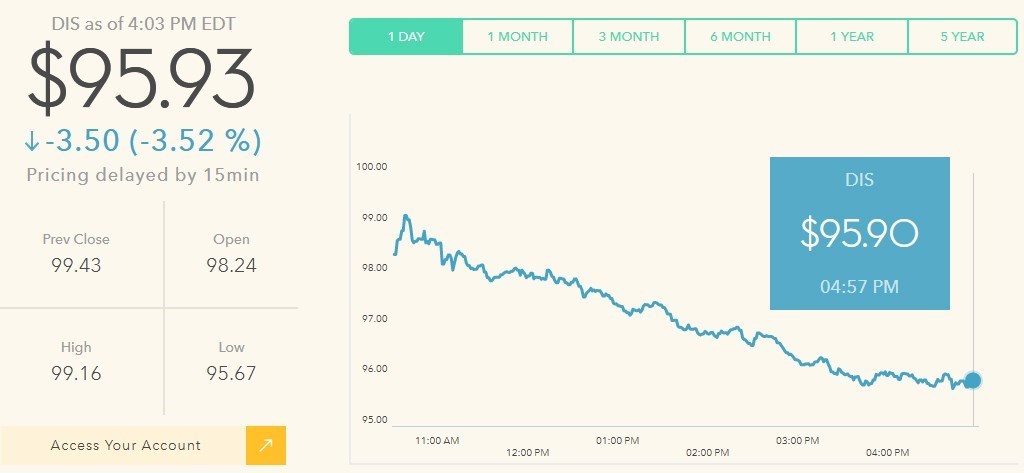This screenshot has height=473, width=1024.
Task: Click the Open value 98.24
Action: point(231,265)
